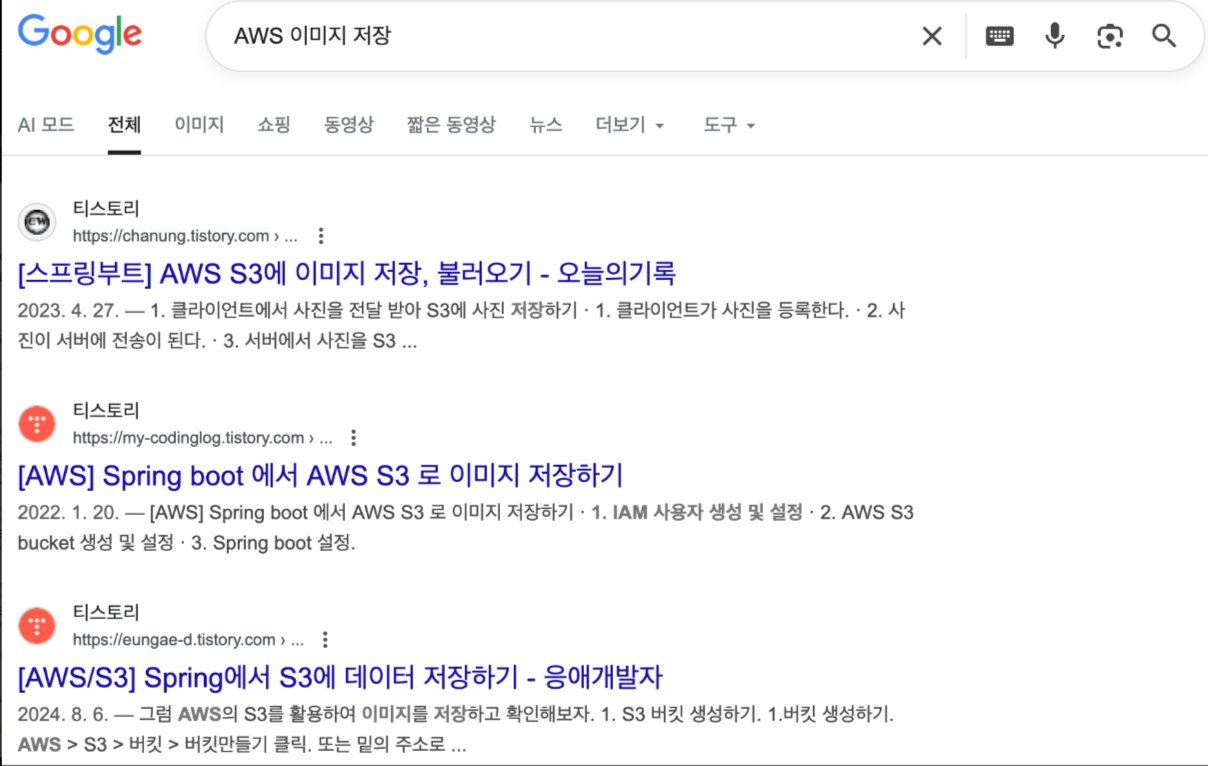Open more options for my-codinglog.tistory.com result
This screenshot has height=766, width=1208.
point(353,438)
